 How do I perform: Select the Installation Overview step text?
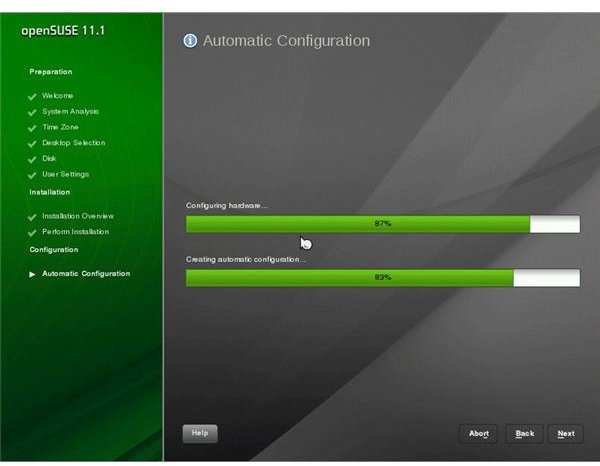pyautogui.click(x=78, y=216)
